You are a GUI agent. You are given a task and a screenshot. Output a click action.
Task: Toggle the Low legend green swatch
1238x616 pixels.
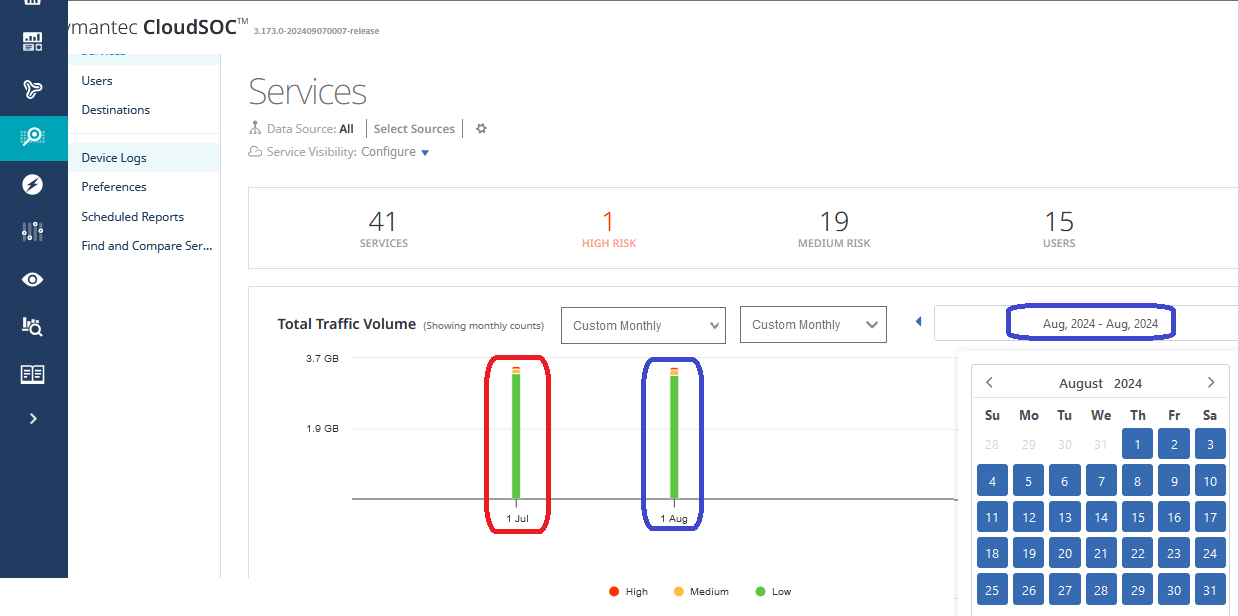(x=761, y=592)
